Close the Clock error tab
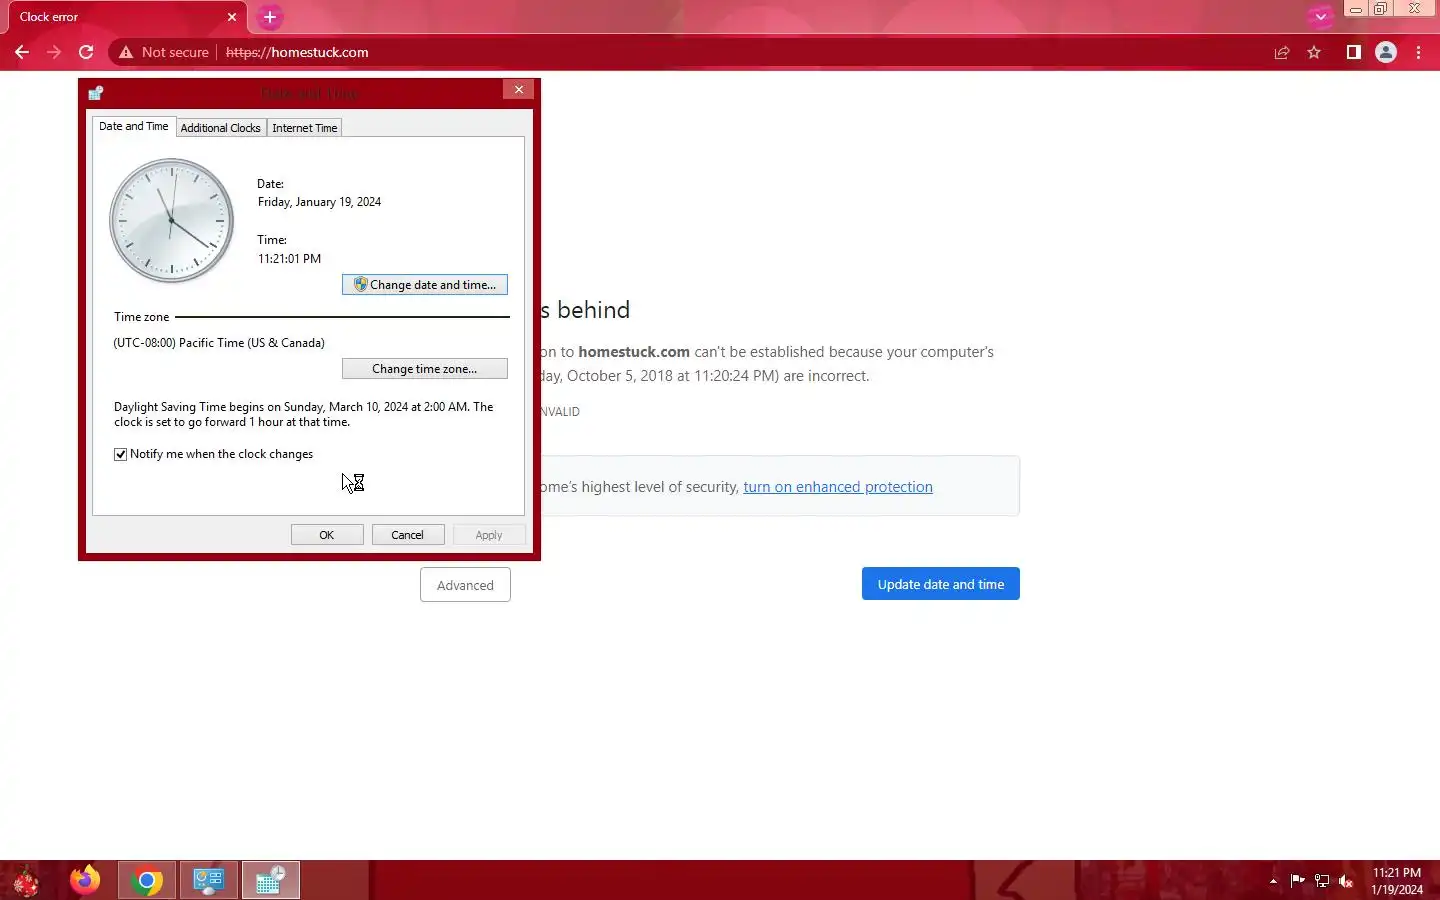Screen dimensions: 1440x900 tap(231, 17)
